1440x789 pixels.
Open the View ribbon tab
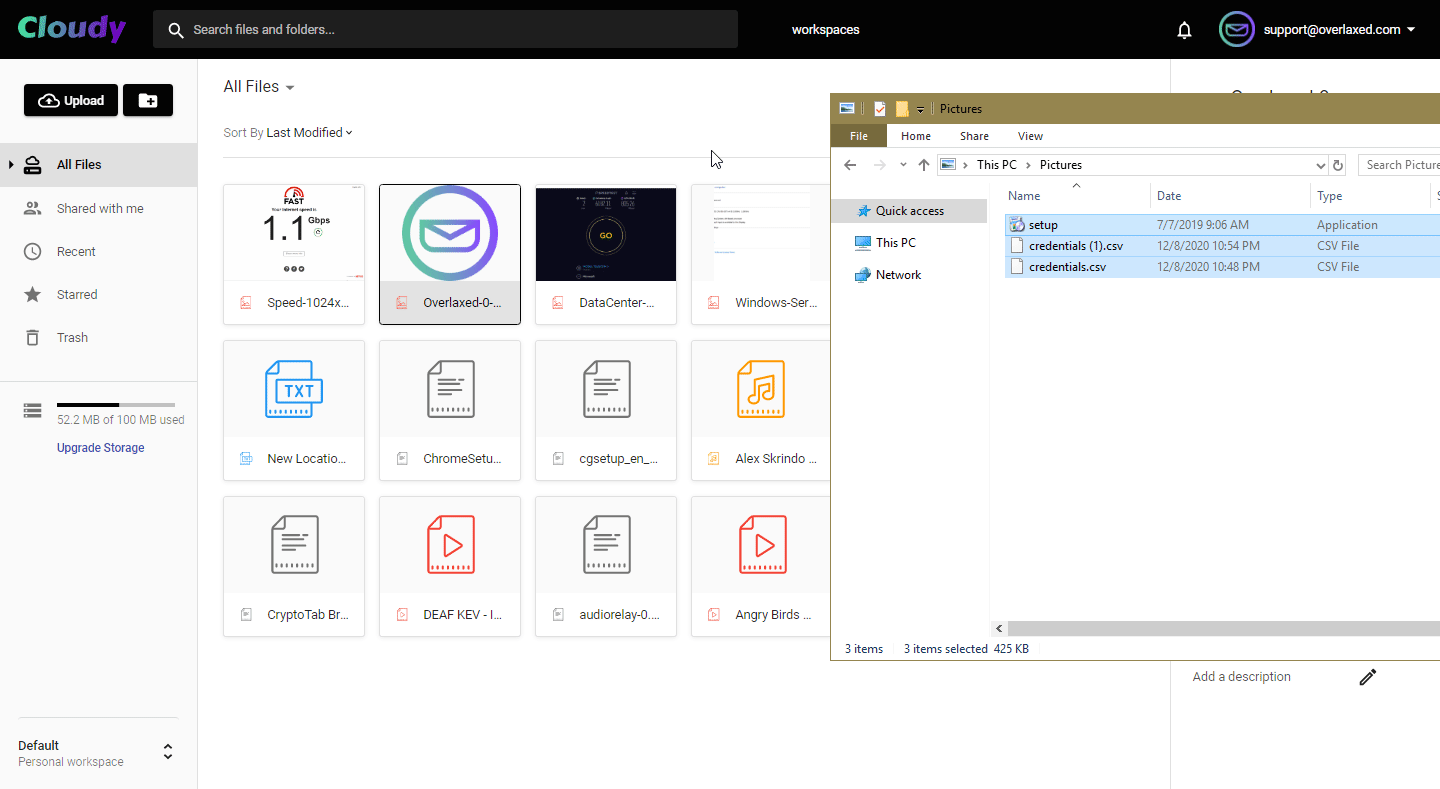[1030, 136]
